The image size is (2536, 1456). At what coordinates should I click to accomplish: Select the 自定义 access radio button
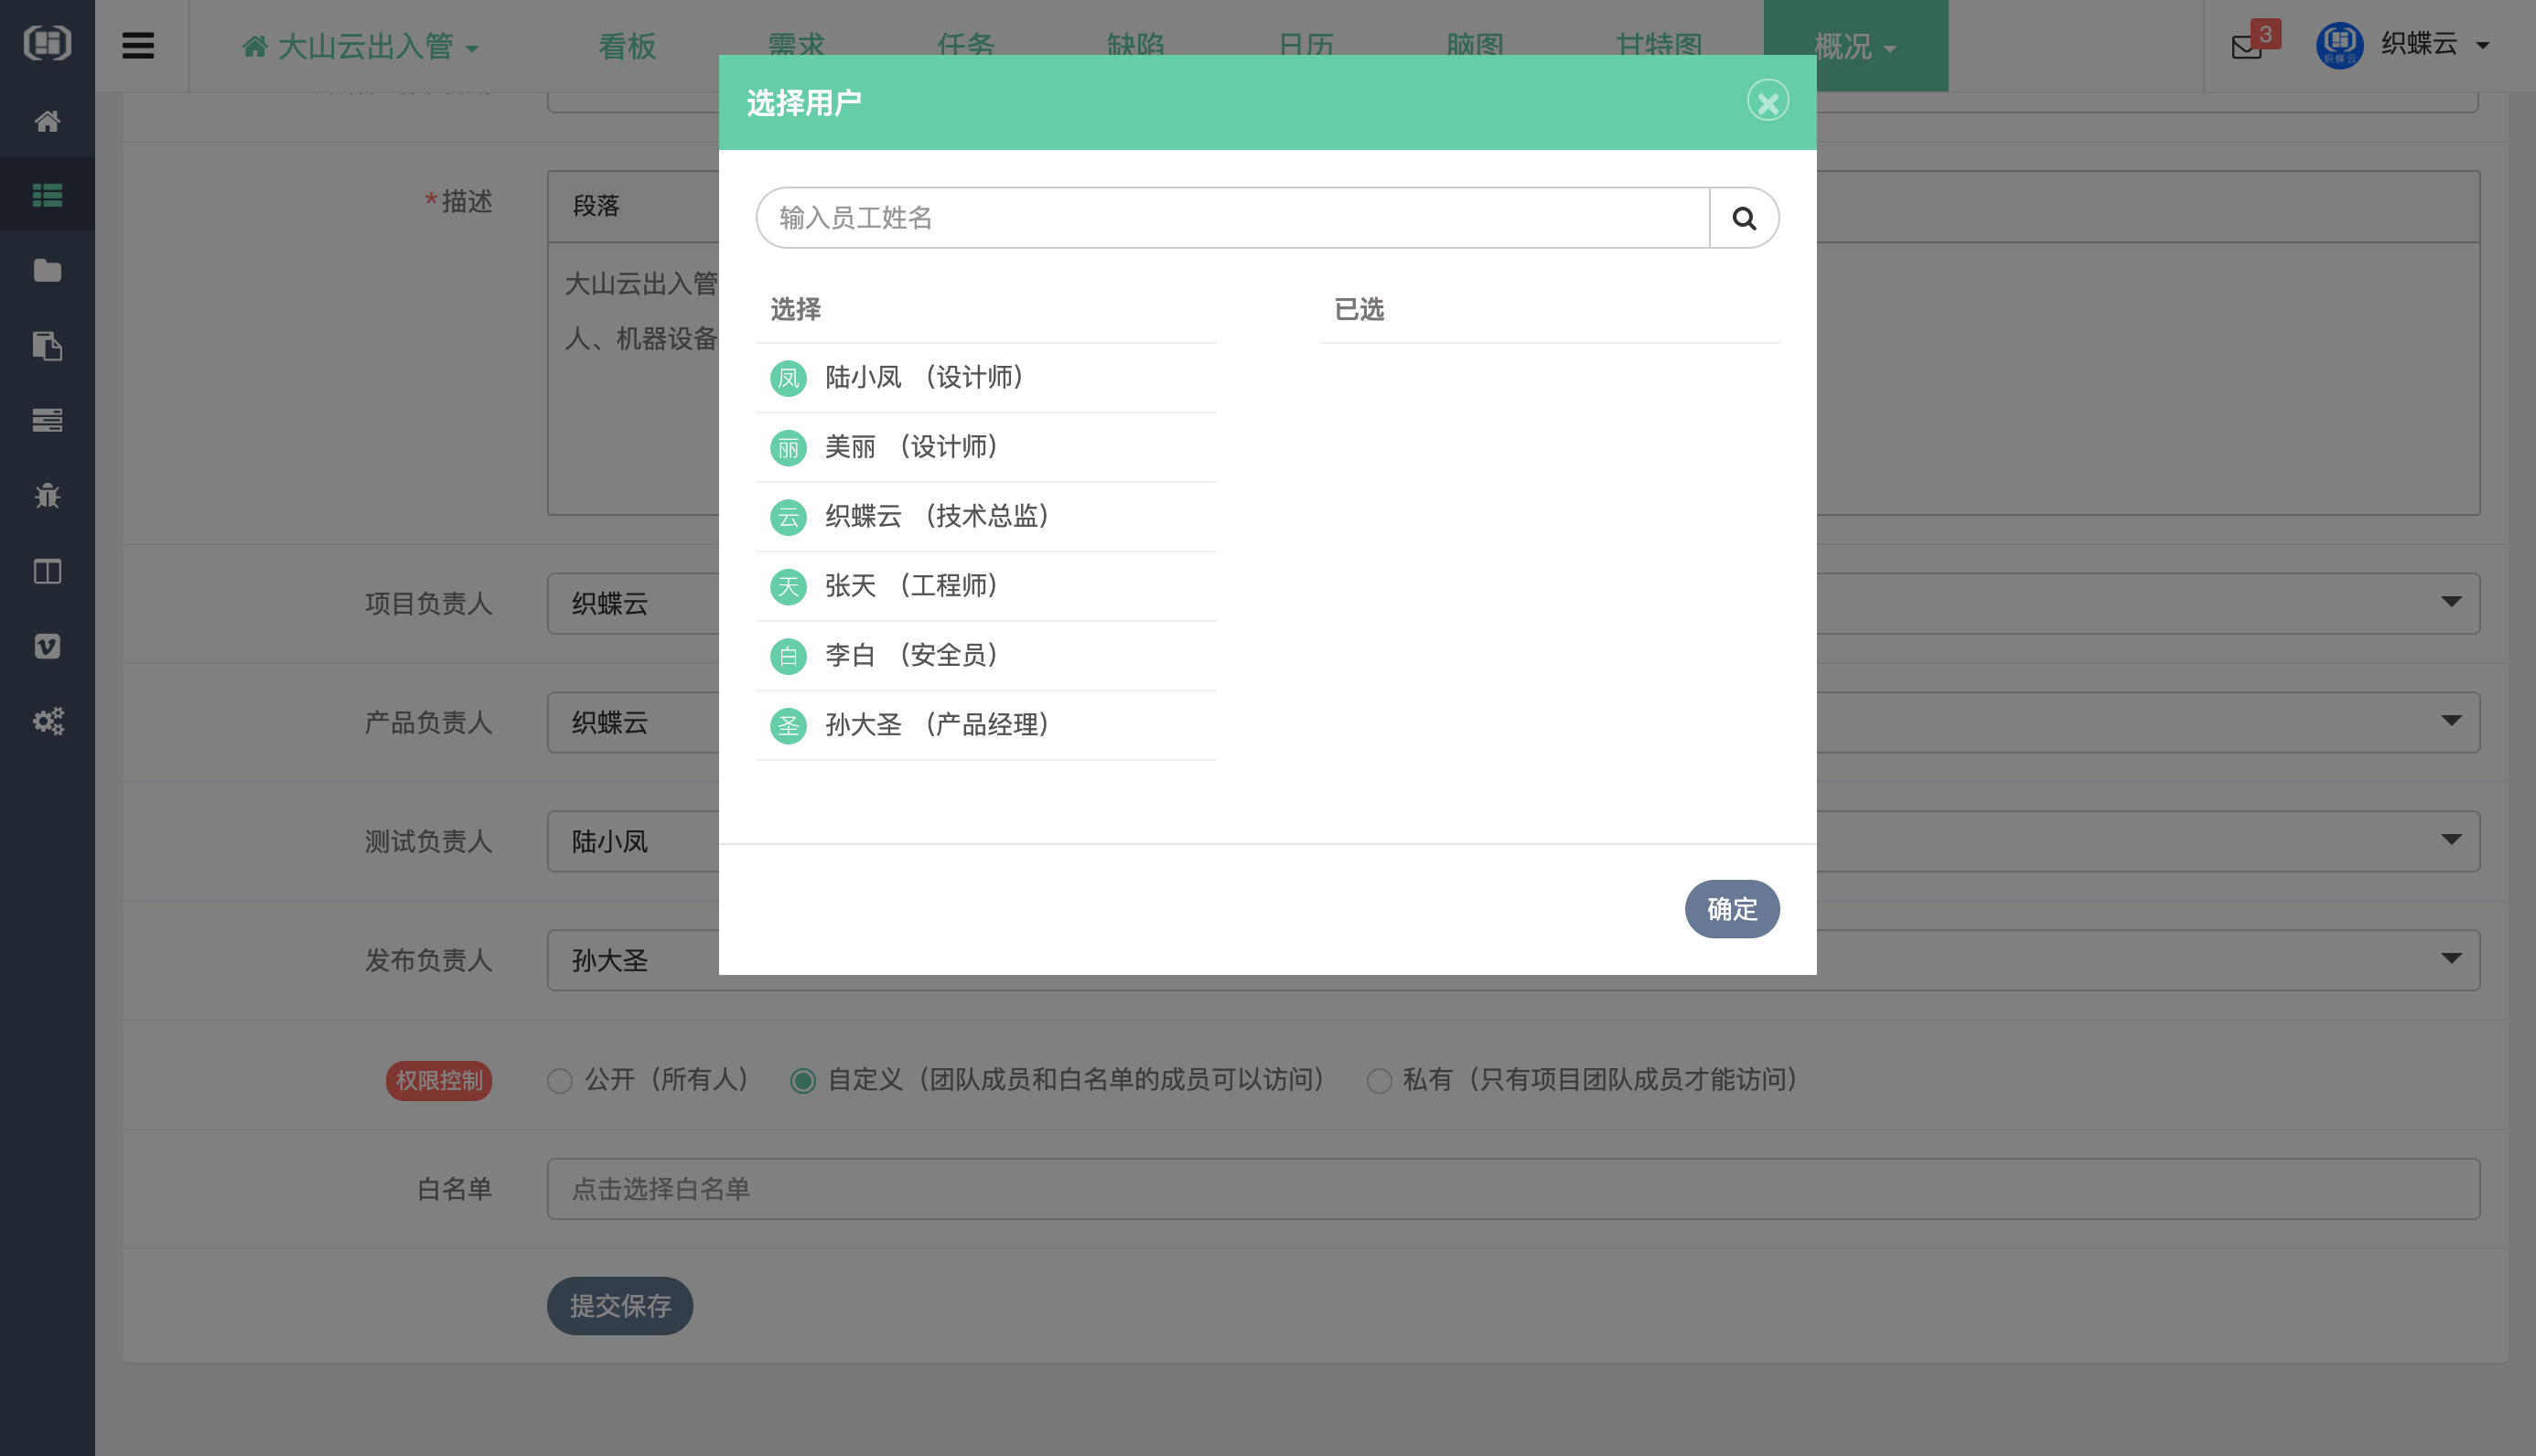pyautogui.click(x=803, y=1080)
